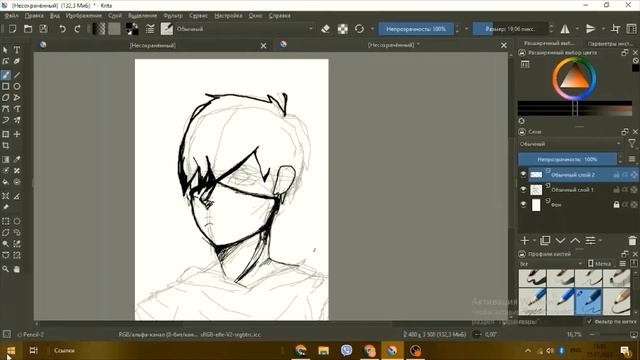
Task: Select the highlighted blue pencil brush preset
Action: (x=588, y=301)
